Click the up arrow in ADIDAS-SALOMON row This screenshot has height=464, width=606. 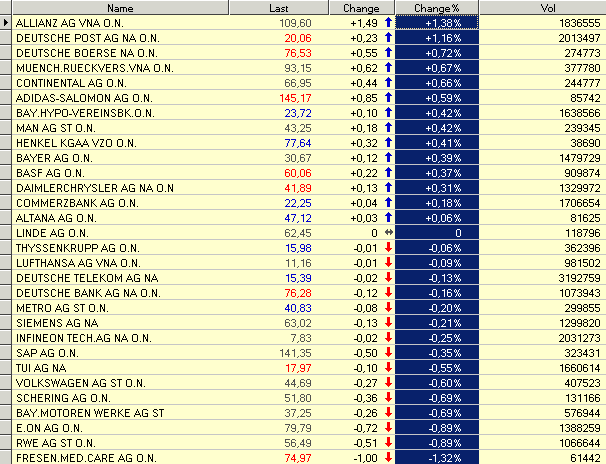[388, 98]
